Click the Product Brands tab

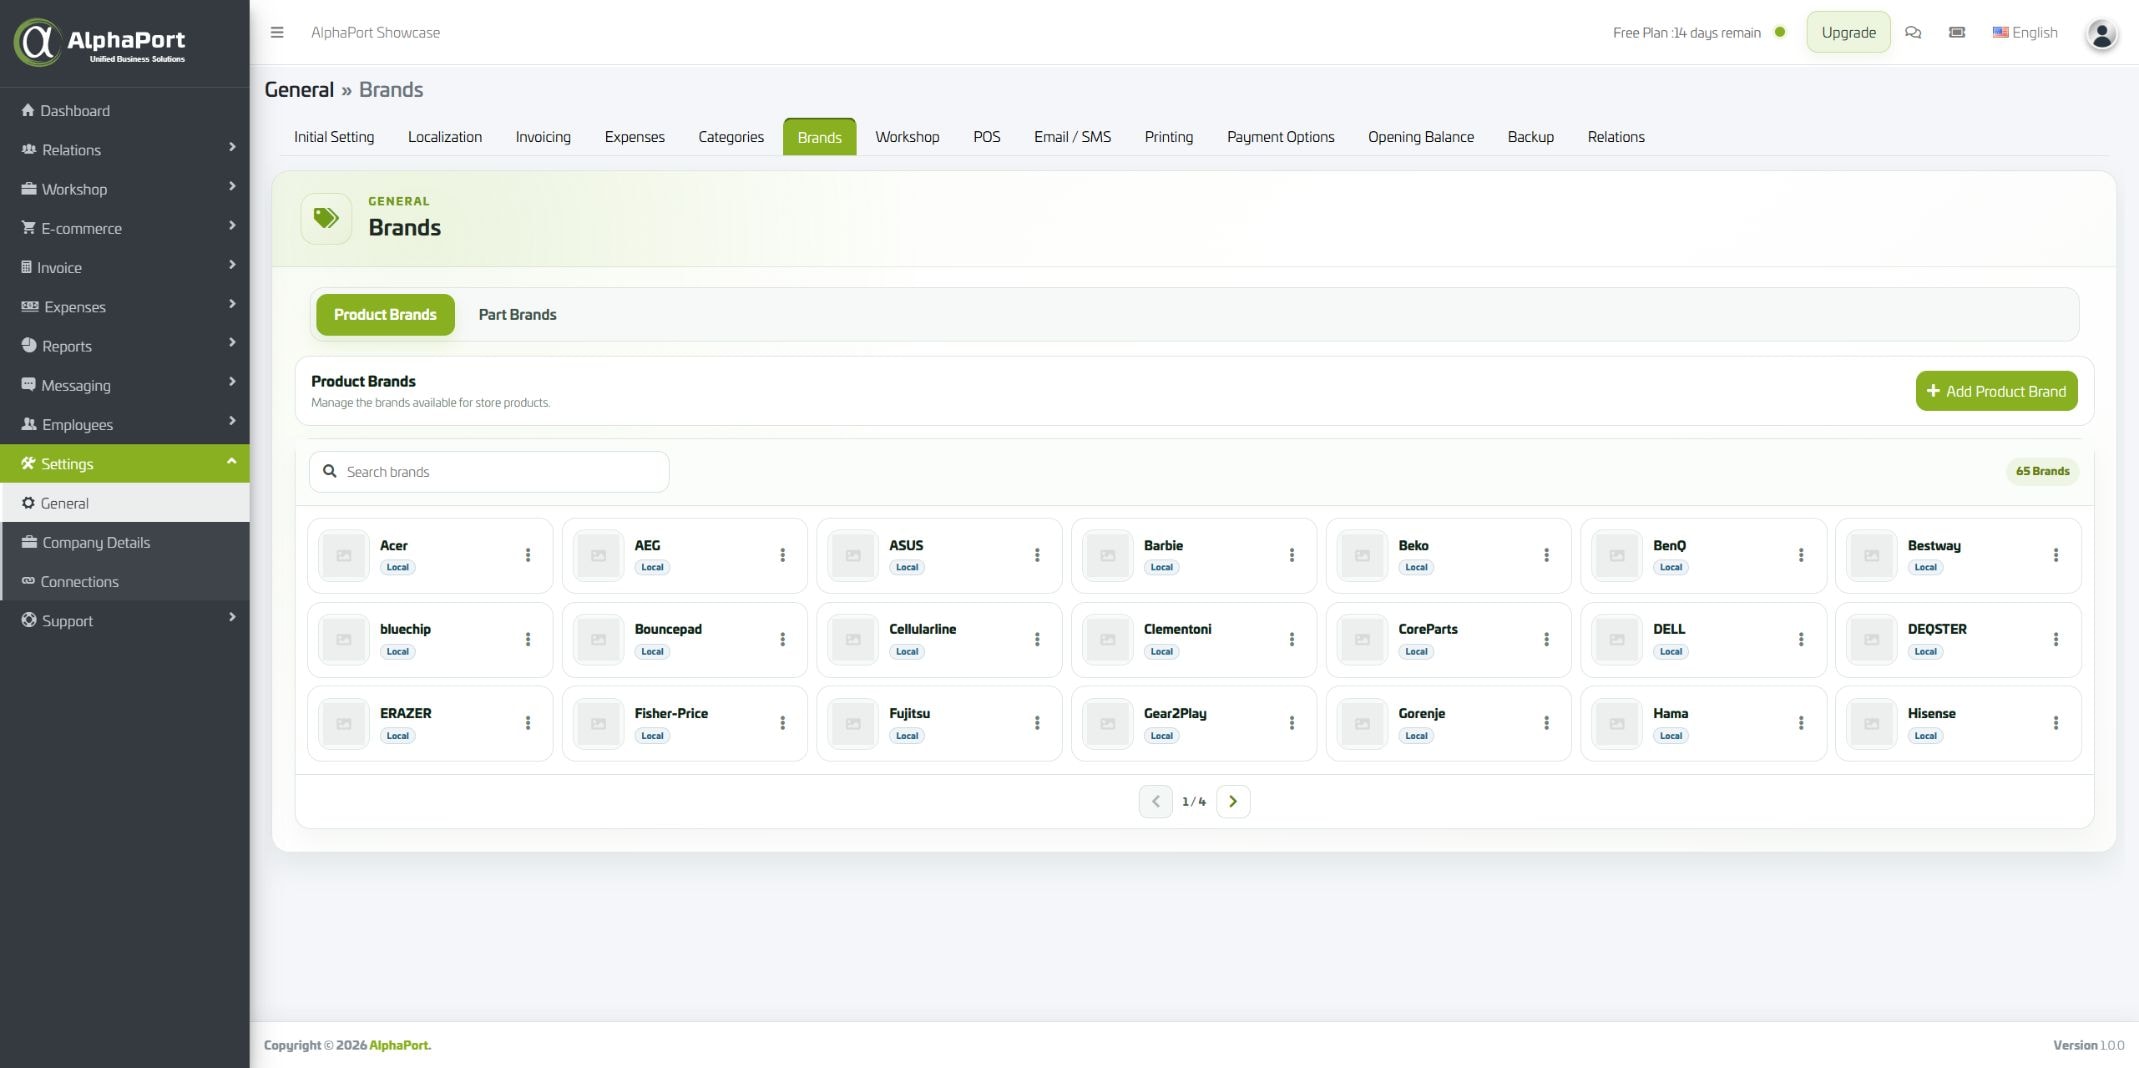385,315
